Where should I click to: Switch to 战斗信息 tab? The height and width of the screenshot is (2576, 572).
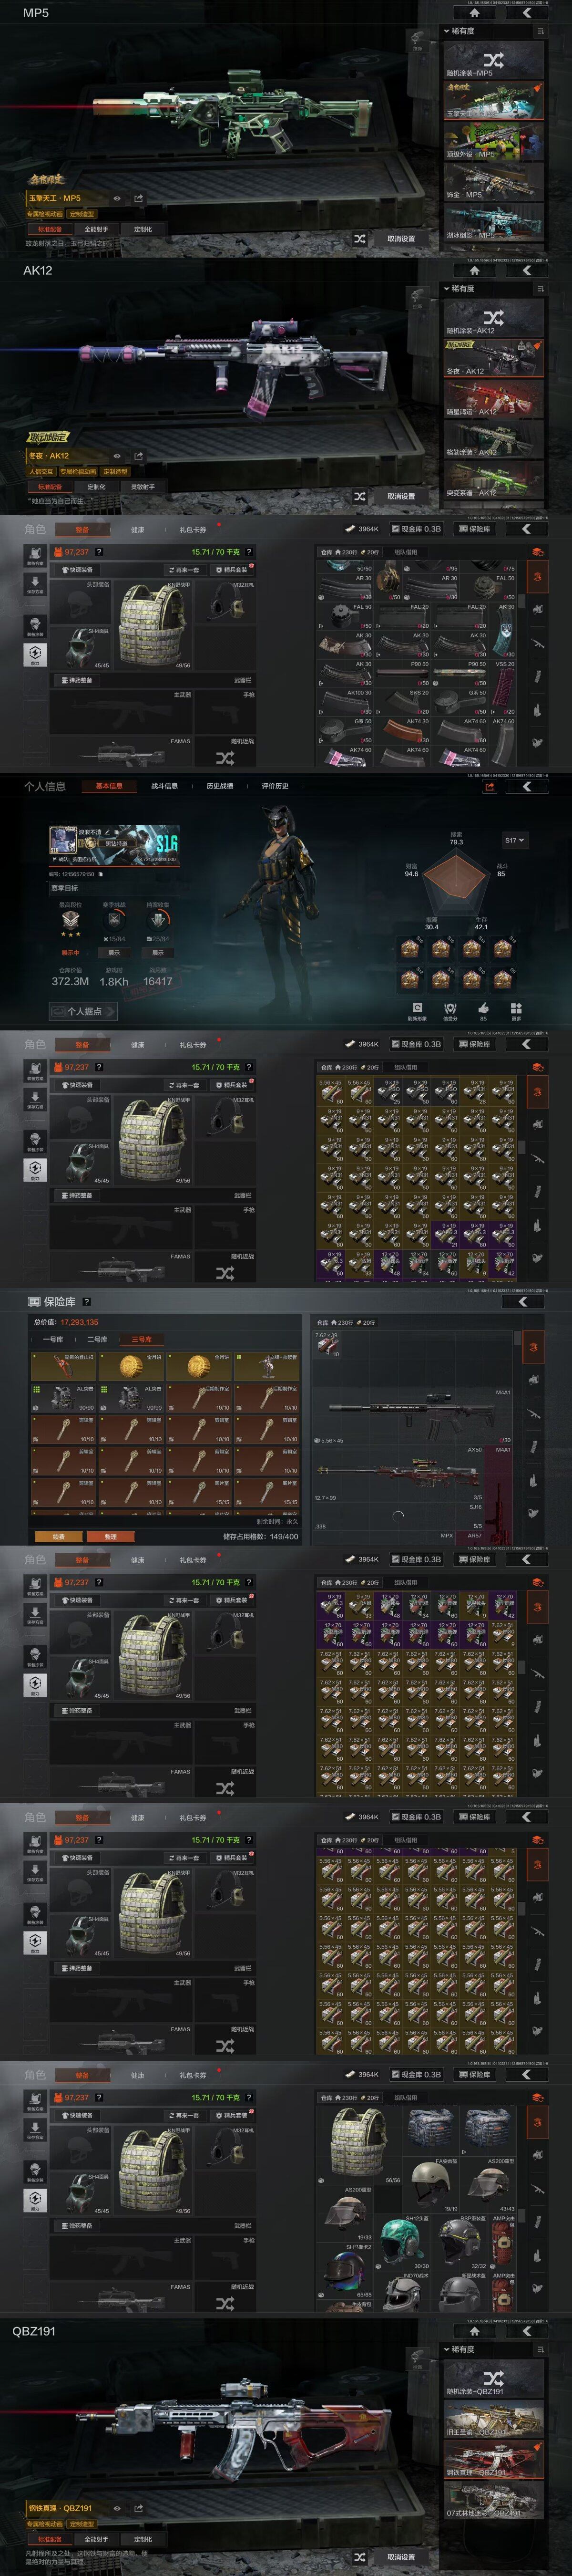(164, 786)
